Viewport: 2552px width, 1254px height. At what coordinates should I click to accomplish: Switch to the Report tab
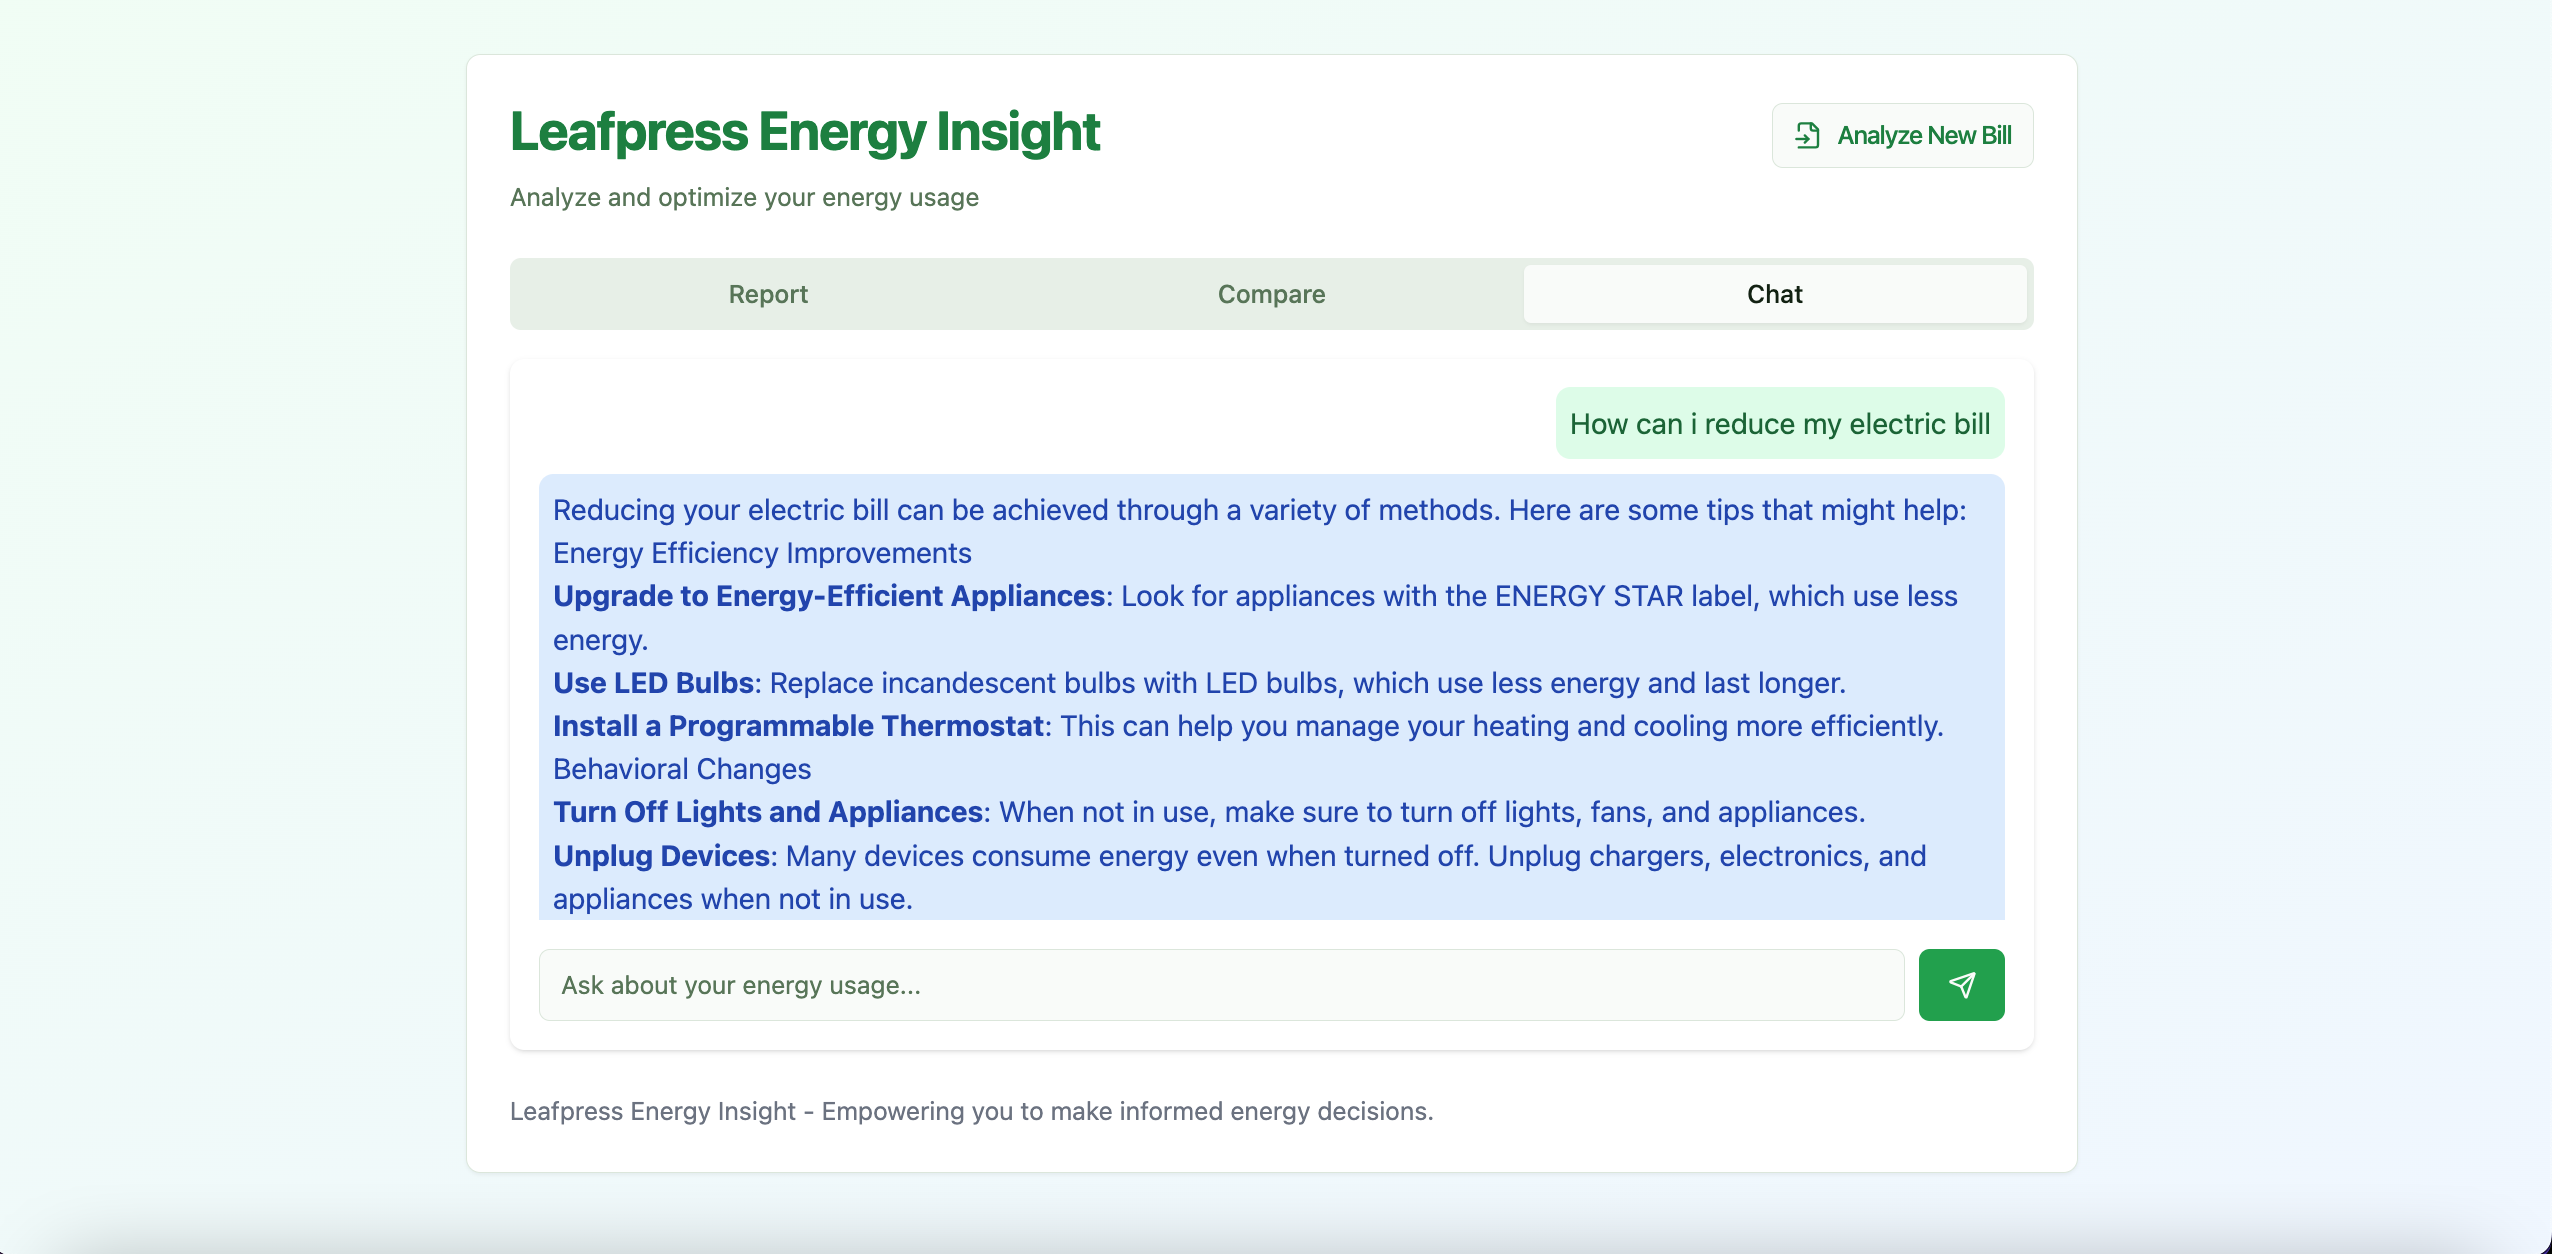[767, 294]
